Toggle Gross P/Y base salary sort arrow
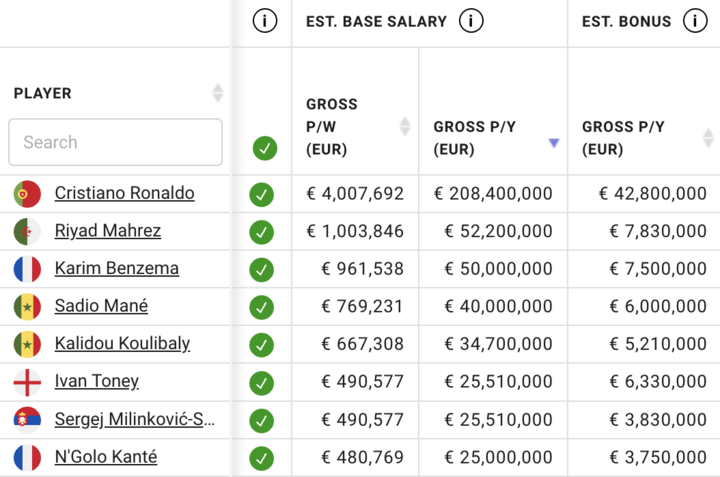Viewport: 720px width, 477px height. point(553,143)
